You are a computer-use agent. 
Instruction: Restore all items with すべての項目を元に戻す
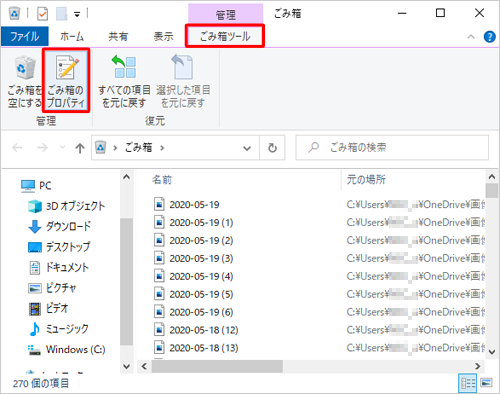124,82
